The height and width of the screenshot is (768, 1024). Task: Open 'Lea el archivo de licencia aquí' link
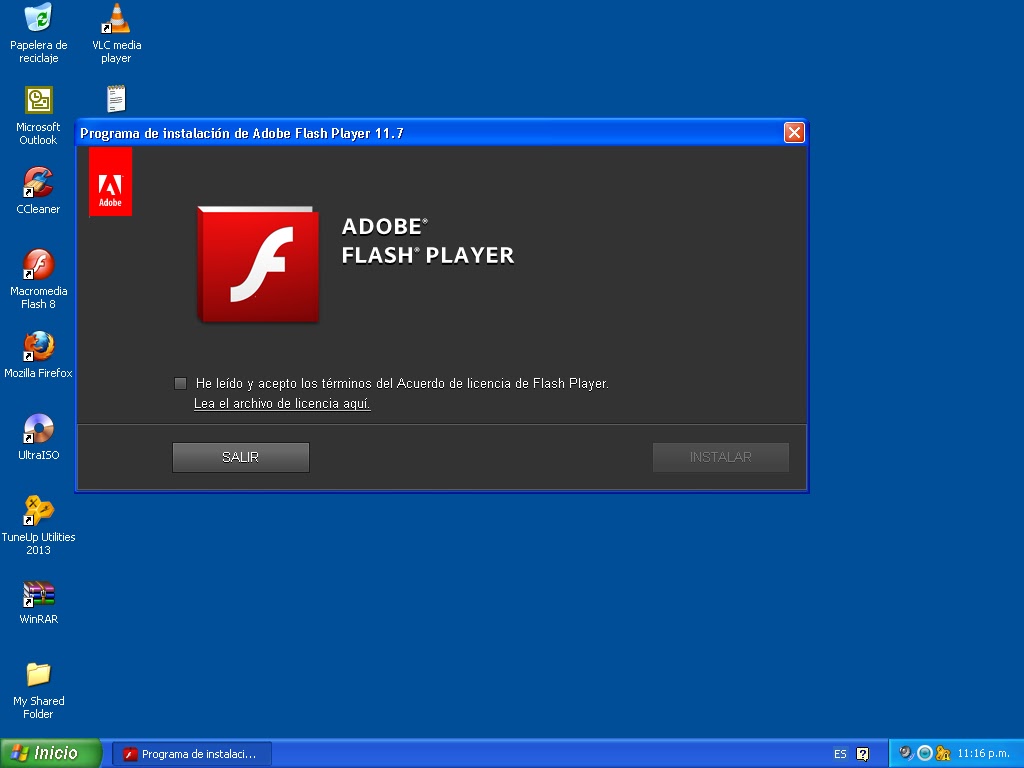[282, 404]
